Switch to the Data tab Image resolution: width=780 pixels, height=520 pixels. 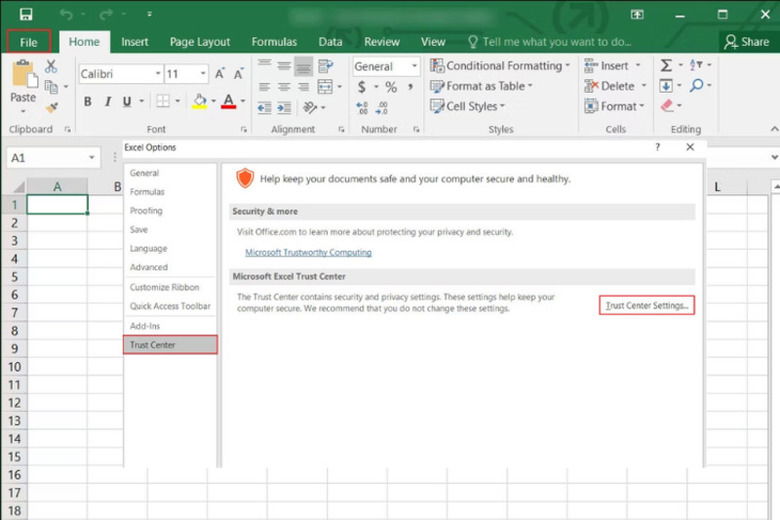click(330, 42)
